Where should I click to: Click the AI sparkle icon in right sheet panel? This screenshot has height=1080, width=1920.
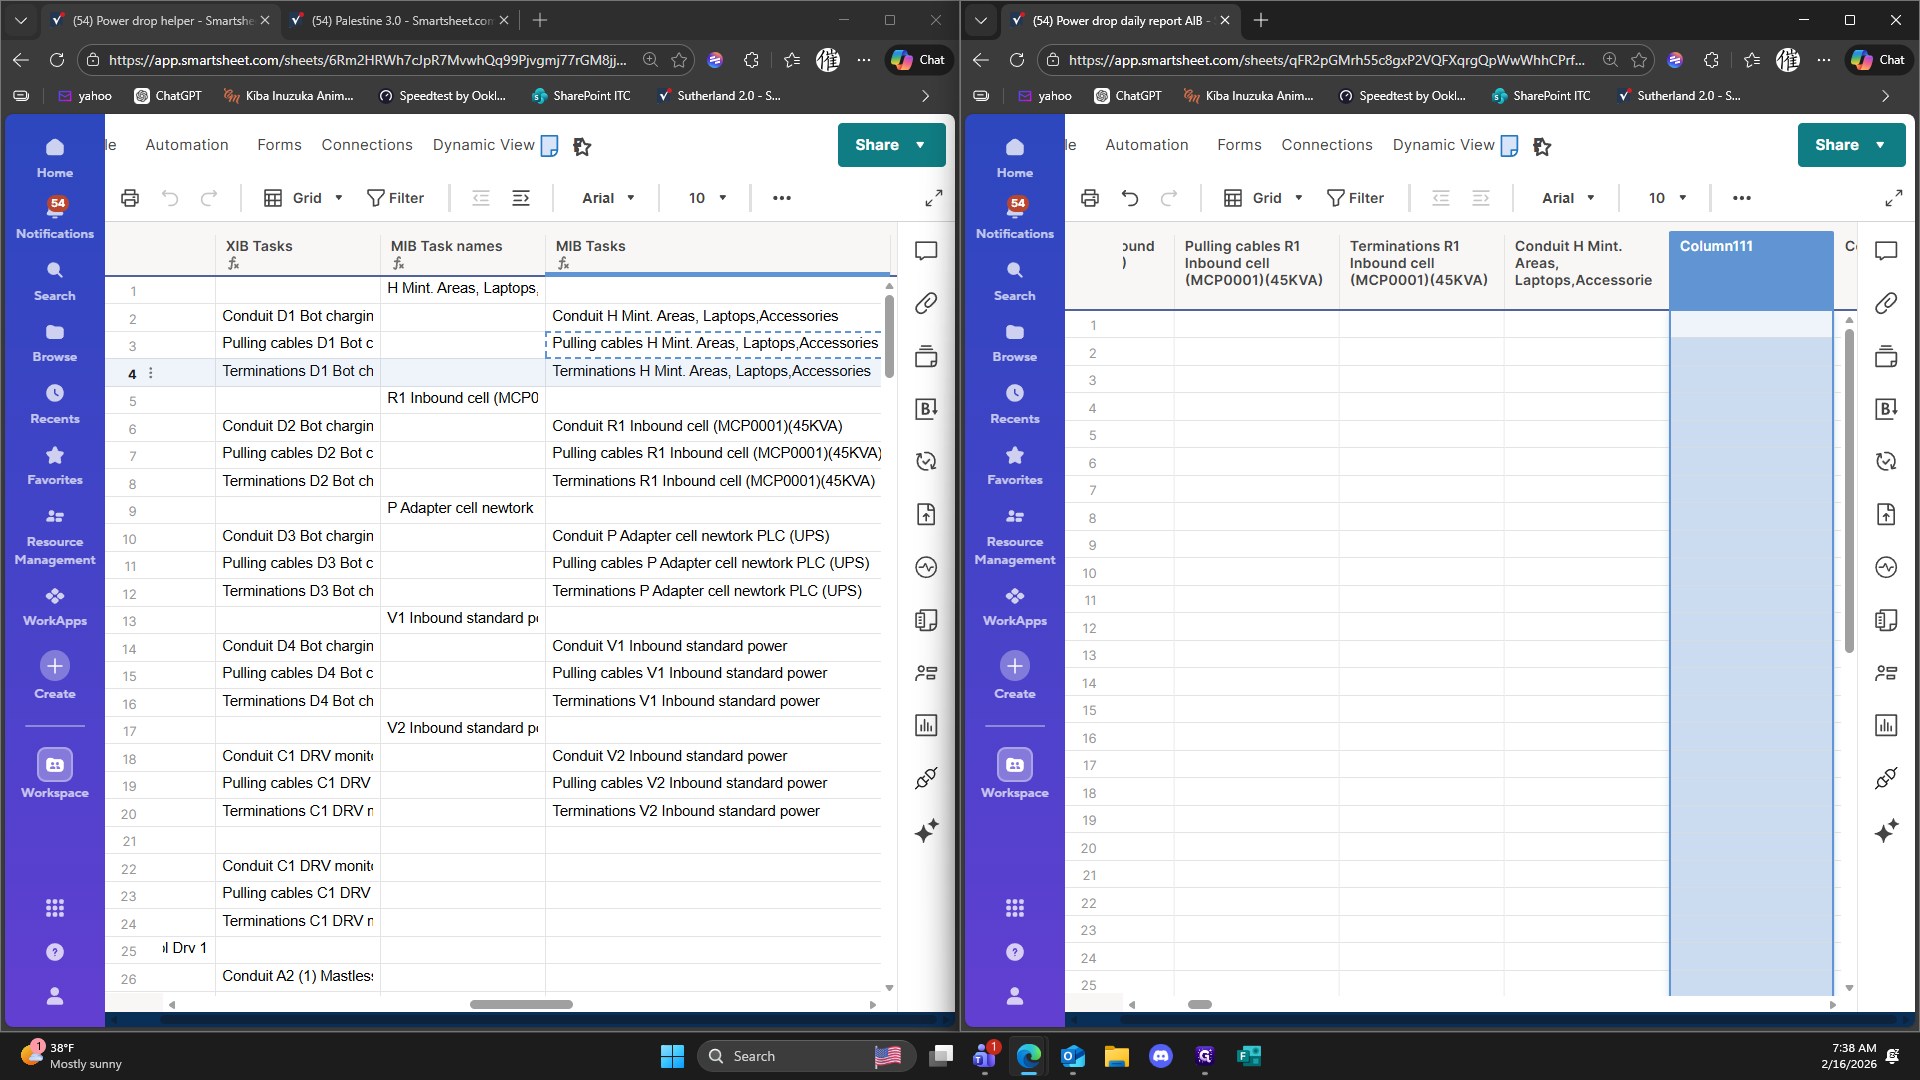click(1886, 830)
